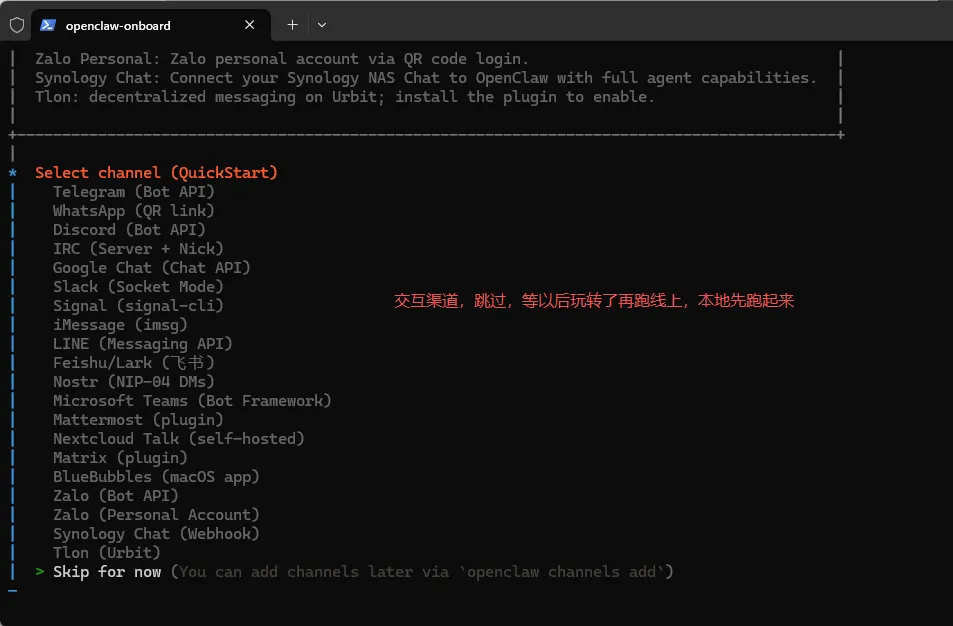Choose Tlon (Urbit) channel

[106, 552]
